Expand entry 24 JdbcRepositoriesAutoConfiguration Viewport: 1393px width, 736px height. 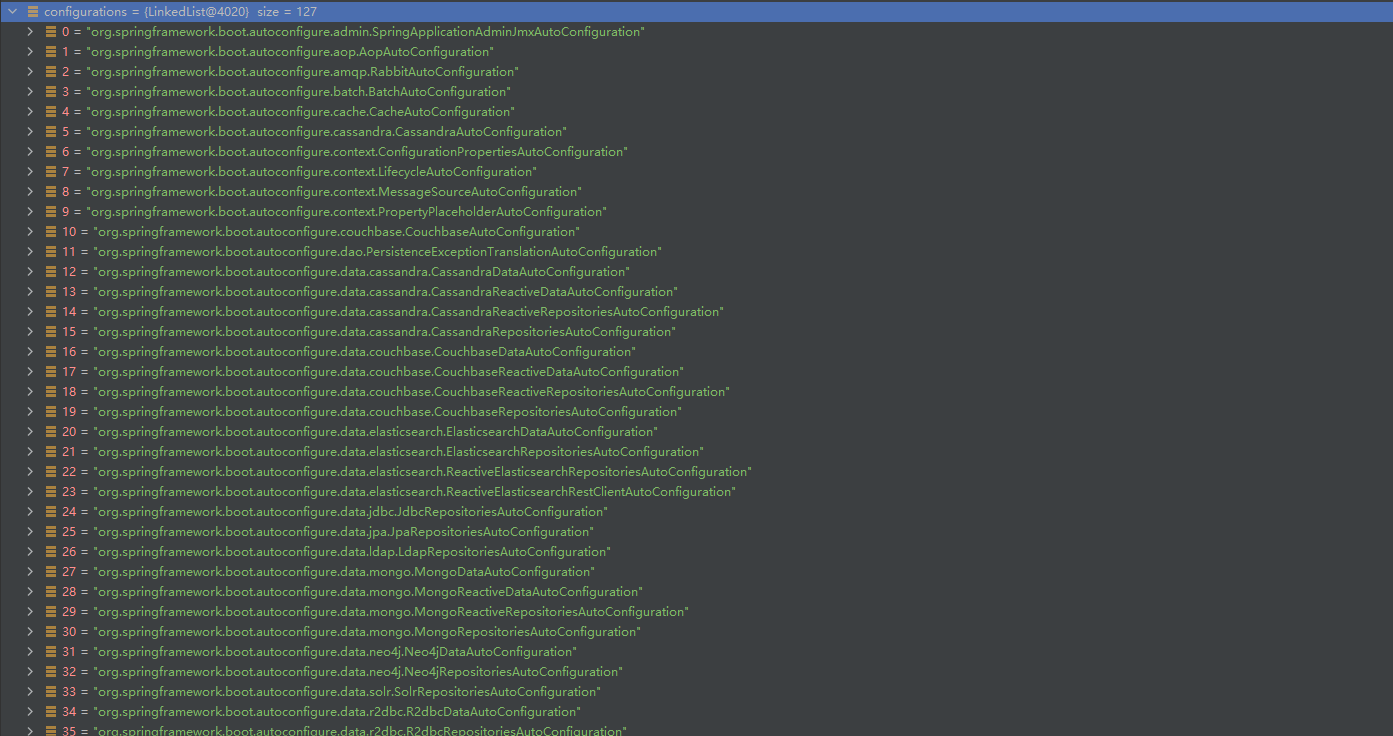[30, 512]
